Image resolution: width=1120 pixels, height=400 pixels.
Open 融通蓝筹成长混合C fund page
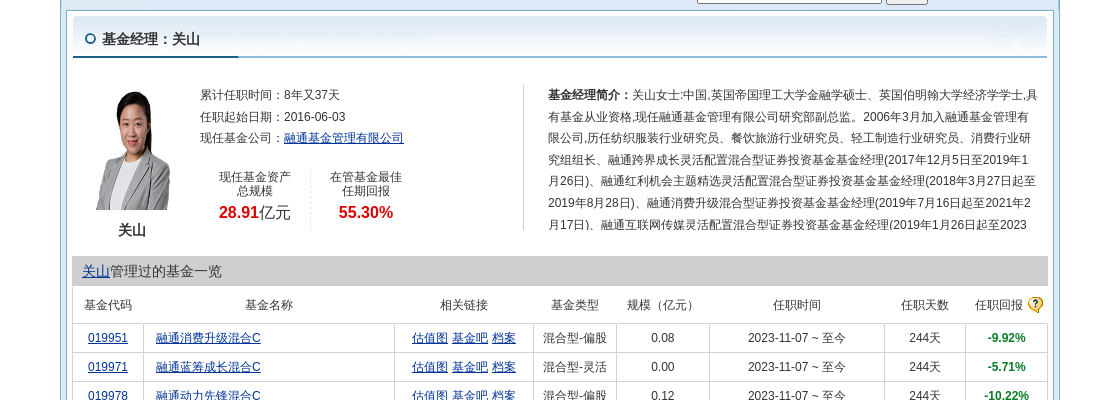pos(208,367)
